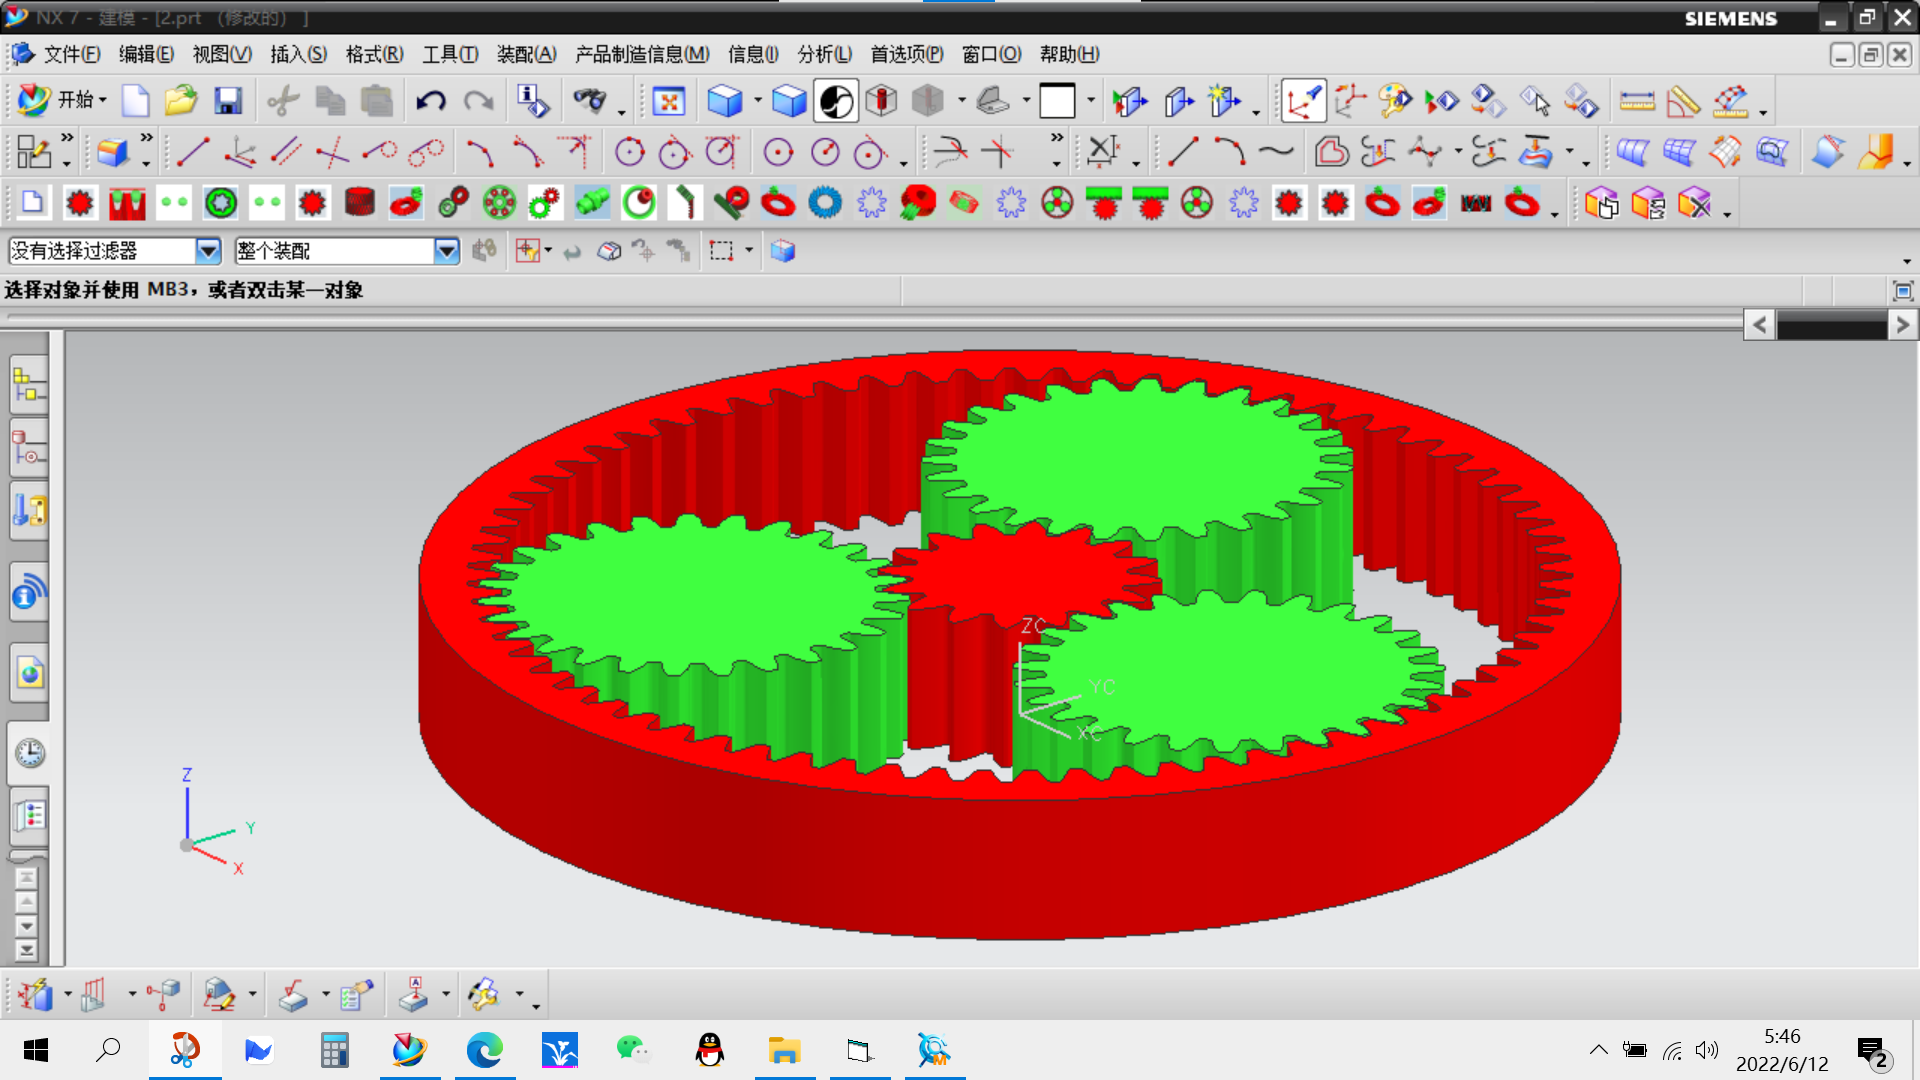Click the bottom sidebar down arrow
The width and height of the screenshot is (1920, 1080).
point(27,950)
